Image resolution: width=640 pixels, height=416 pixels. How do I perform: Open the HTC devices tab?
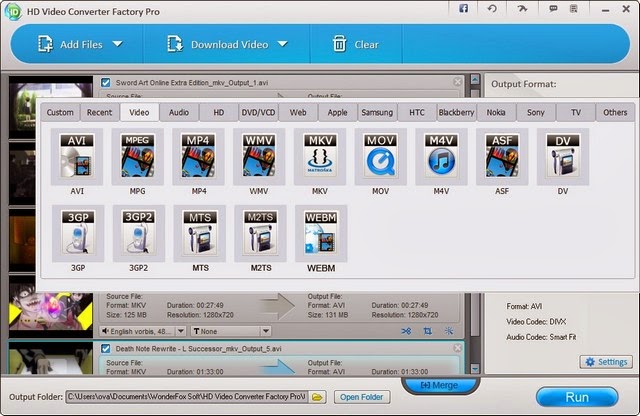(x=417, y=112)
